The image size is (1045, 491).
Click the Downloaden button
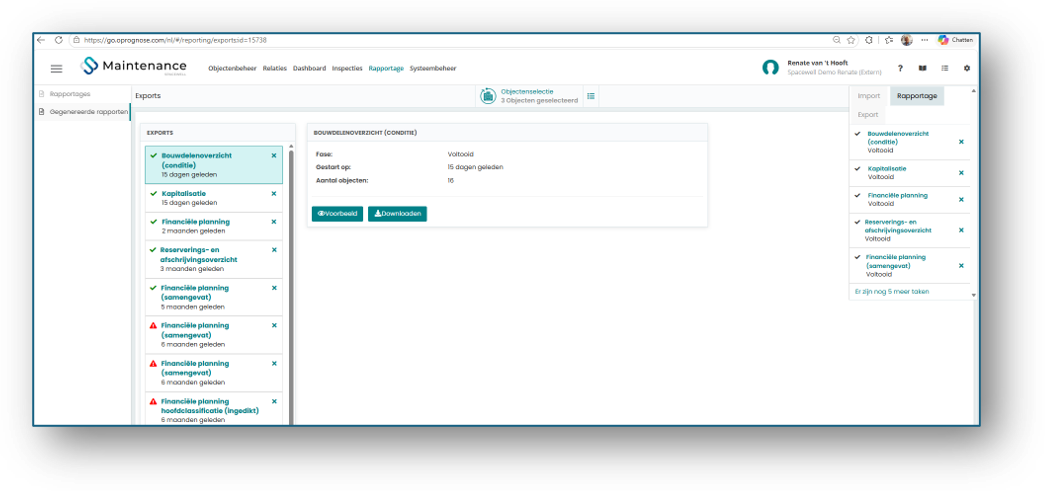click(x=397, y=214)
